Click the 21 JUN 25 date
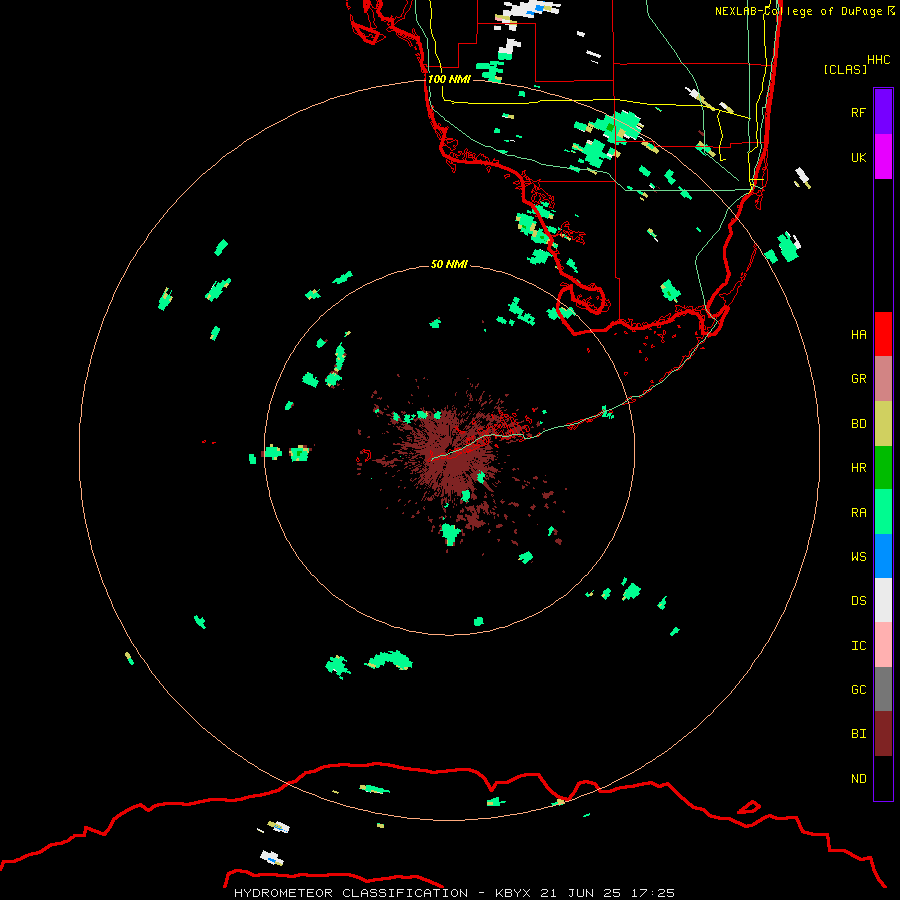Image resolution: width=900 pixels, height=900 pixels. (585, 893)
